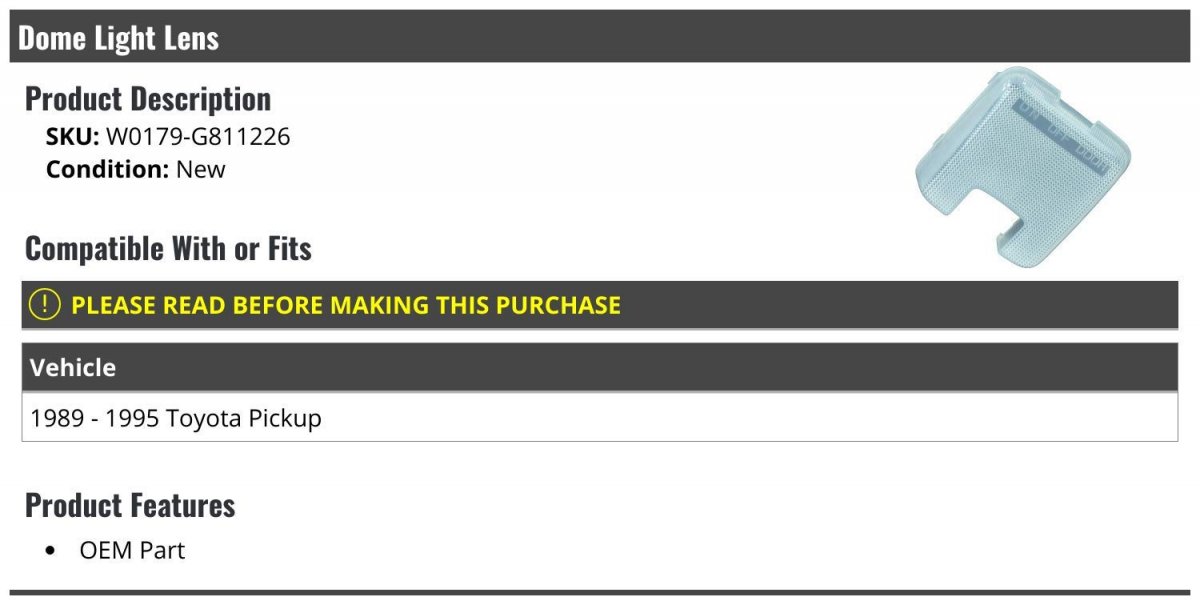Viewport: 1200px width, 605px height.
Task: Click the yellow exclamation warning icon
Action: (x=44, y=305)
